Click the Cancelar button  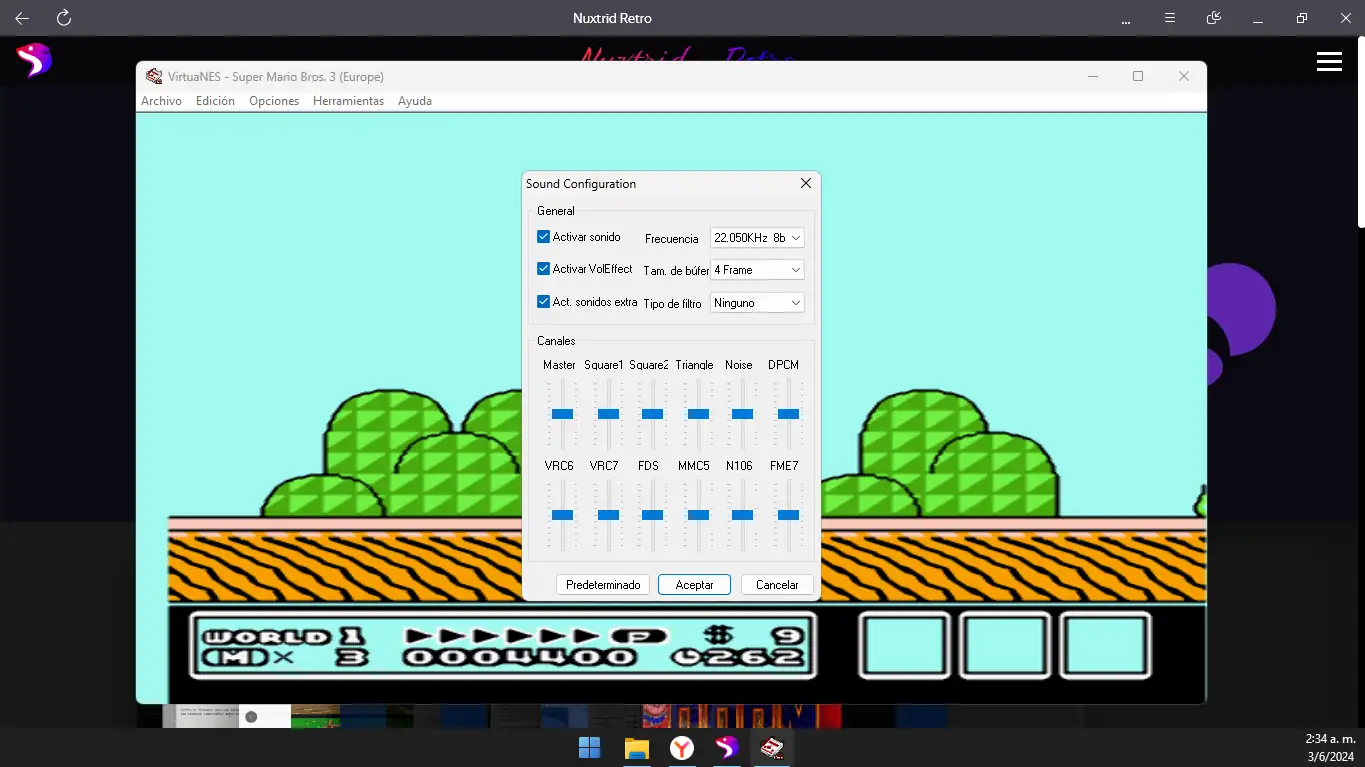click(777, 585)
